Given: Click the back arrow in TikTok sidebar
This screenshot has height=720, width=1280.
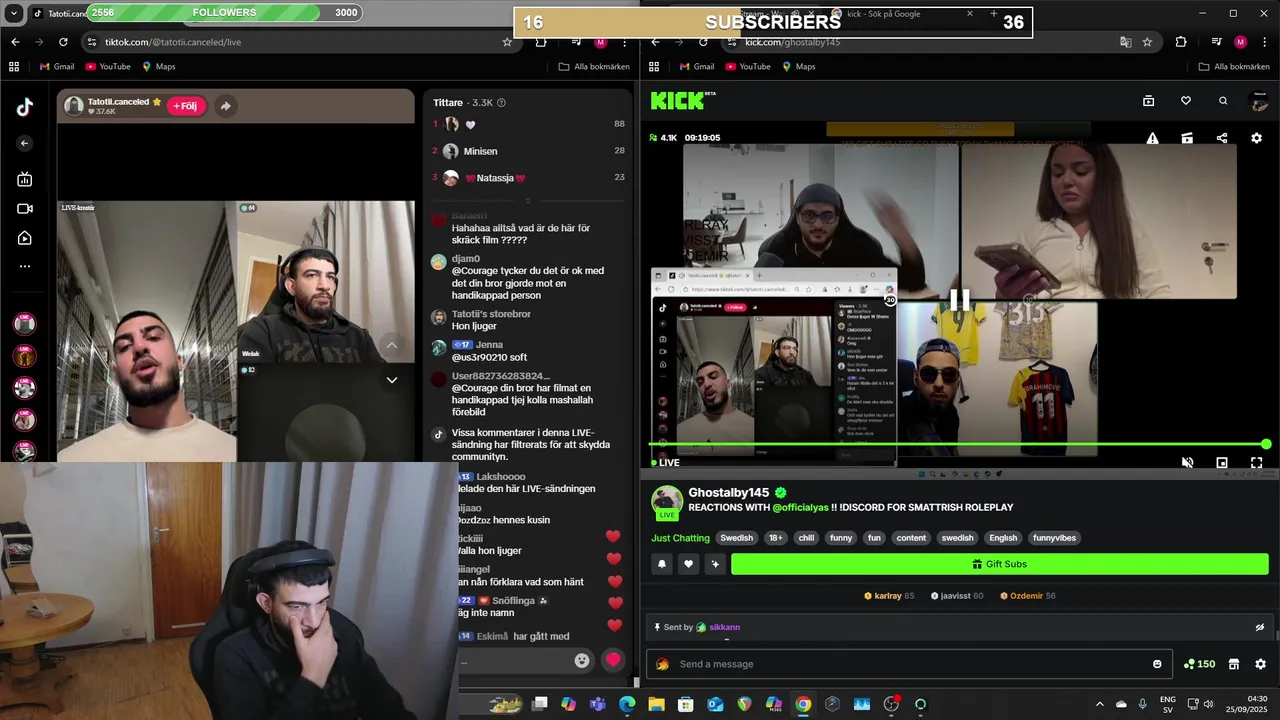Looking at the screenshot, I should pyautogui.click(x=25, y=143).
